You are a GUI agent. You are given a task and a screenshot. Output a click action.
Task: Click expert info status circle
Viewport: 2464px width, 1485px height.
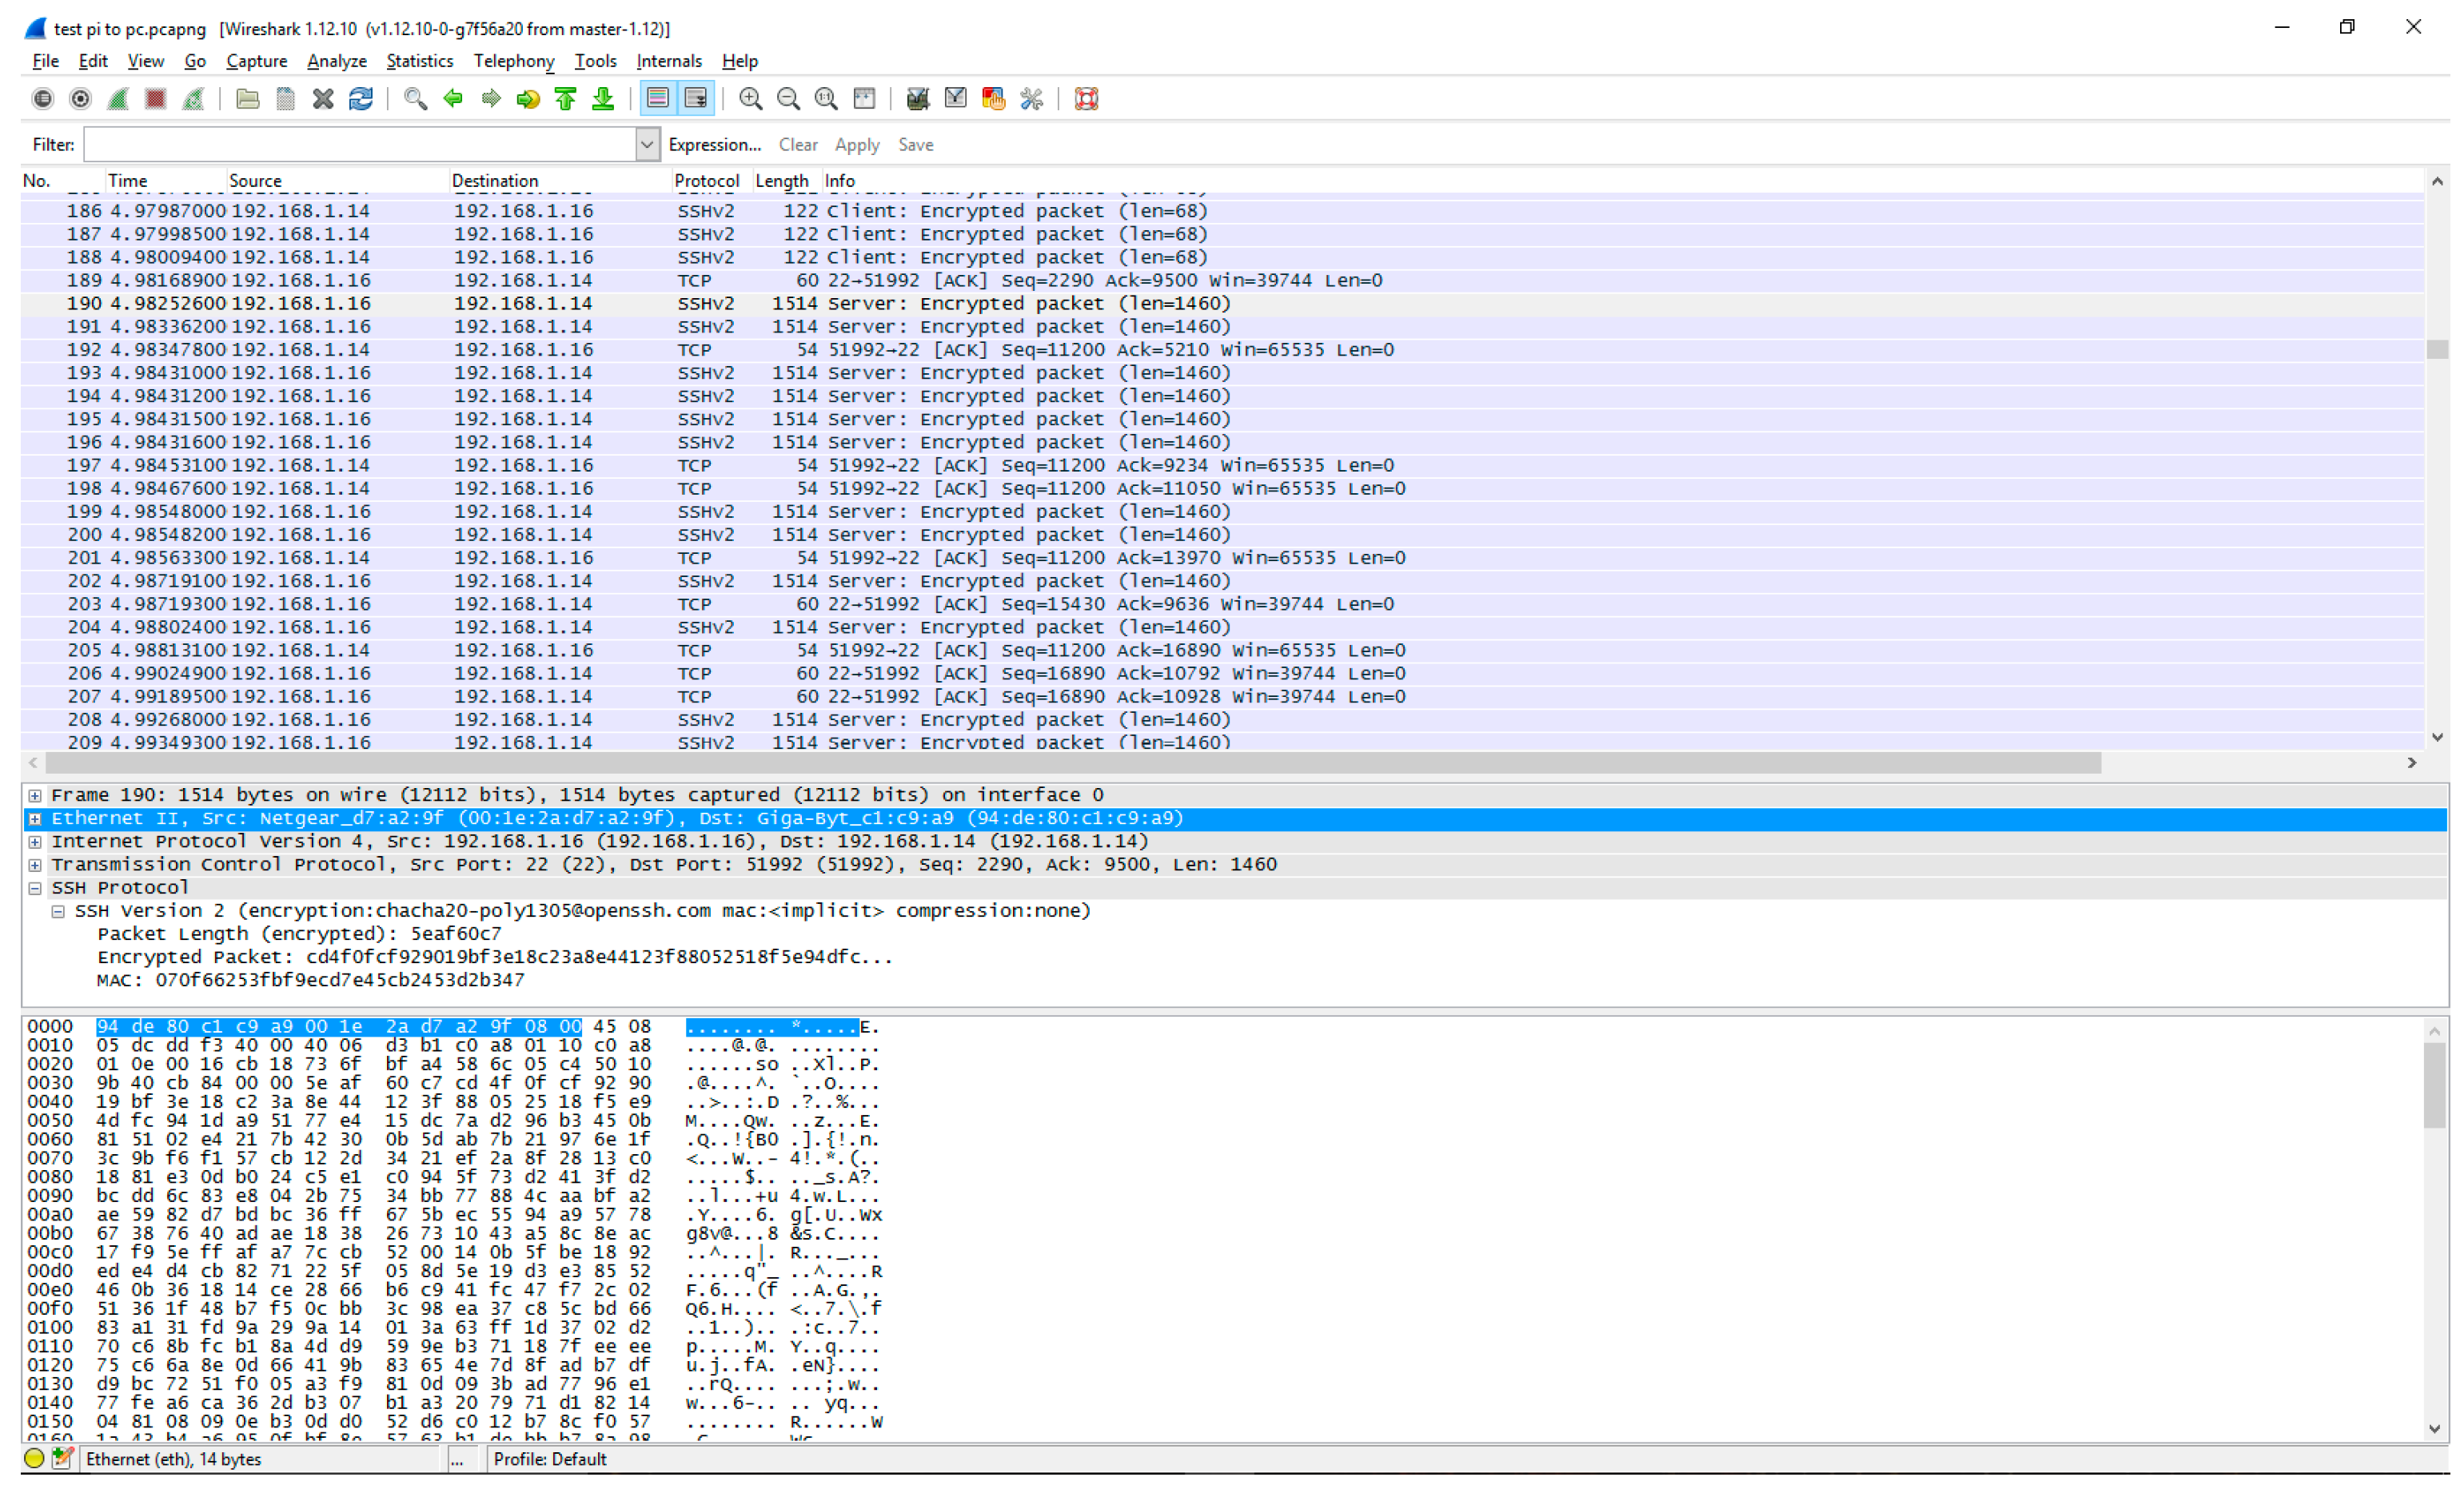point(34,1458)
